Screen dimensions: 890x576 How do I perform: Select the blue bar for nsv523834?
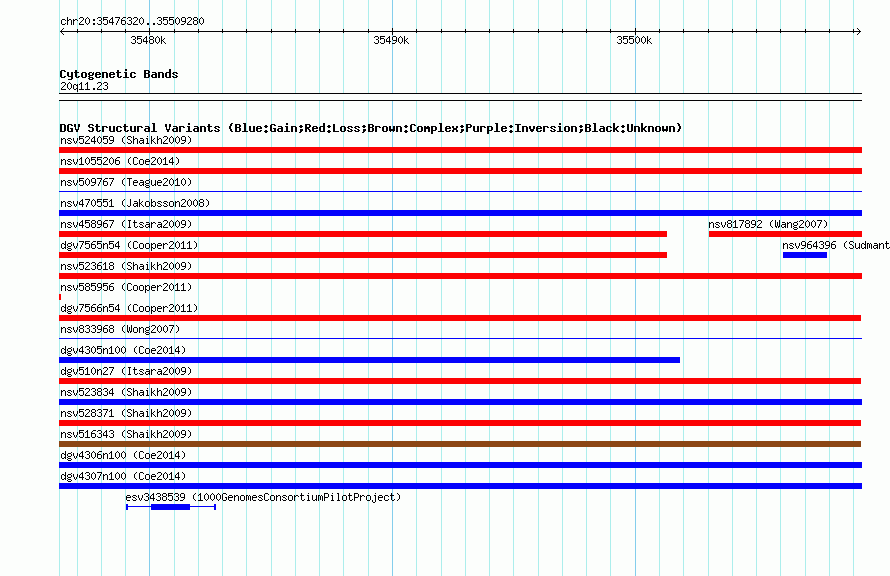[x=460, y=402]
